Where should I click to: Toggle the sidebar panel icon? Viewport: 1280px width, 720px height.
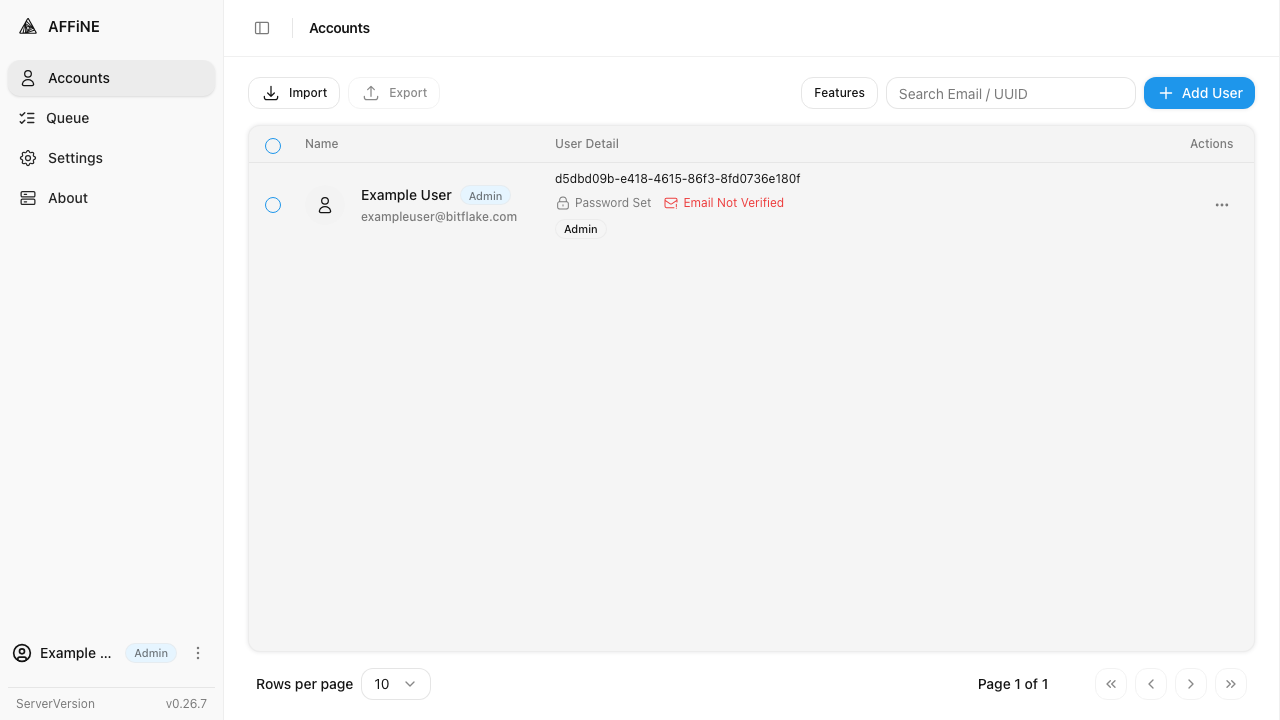262,28
